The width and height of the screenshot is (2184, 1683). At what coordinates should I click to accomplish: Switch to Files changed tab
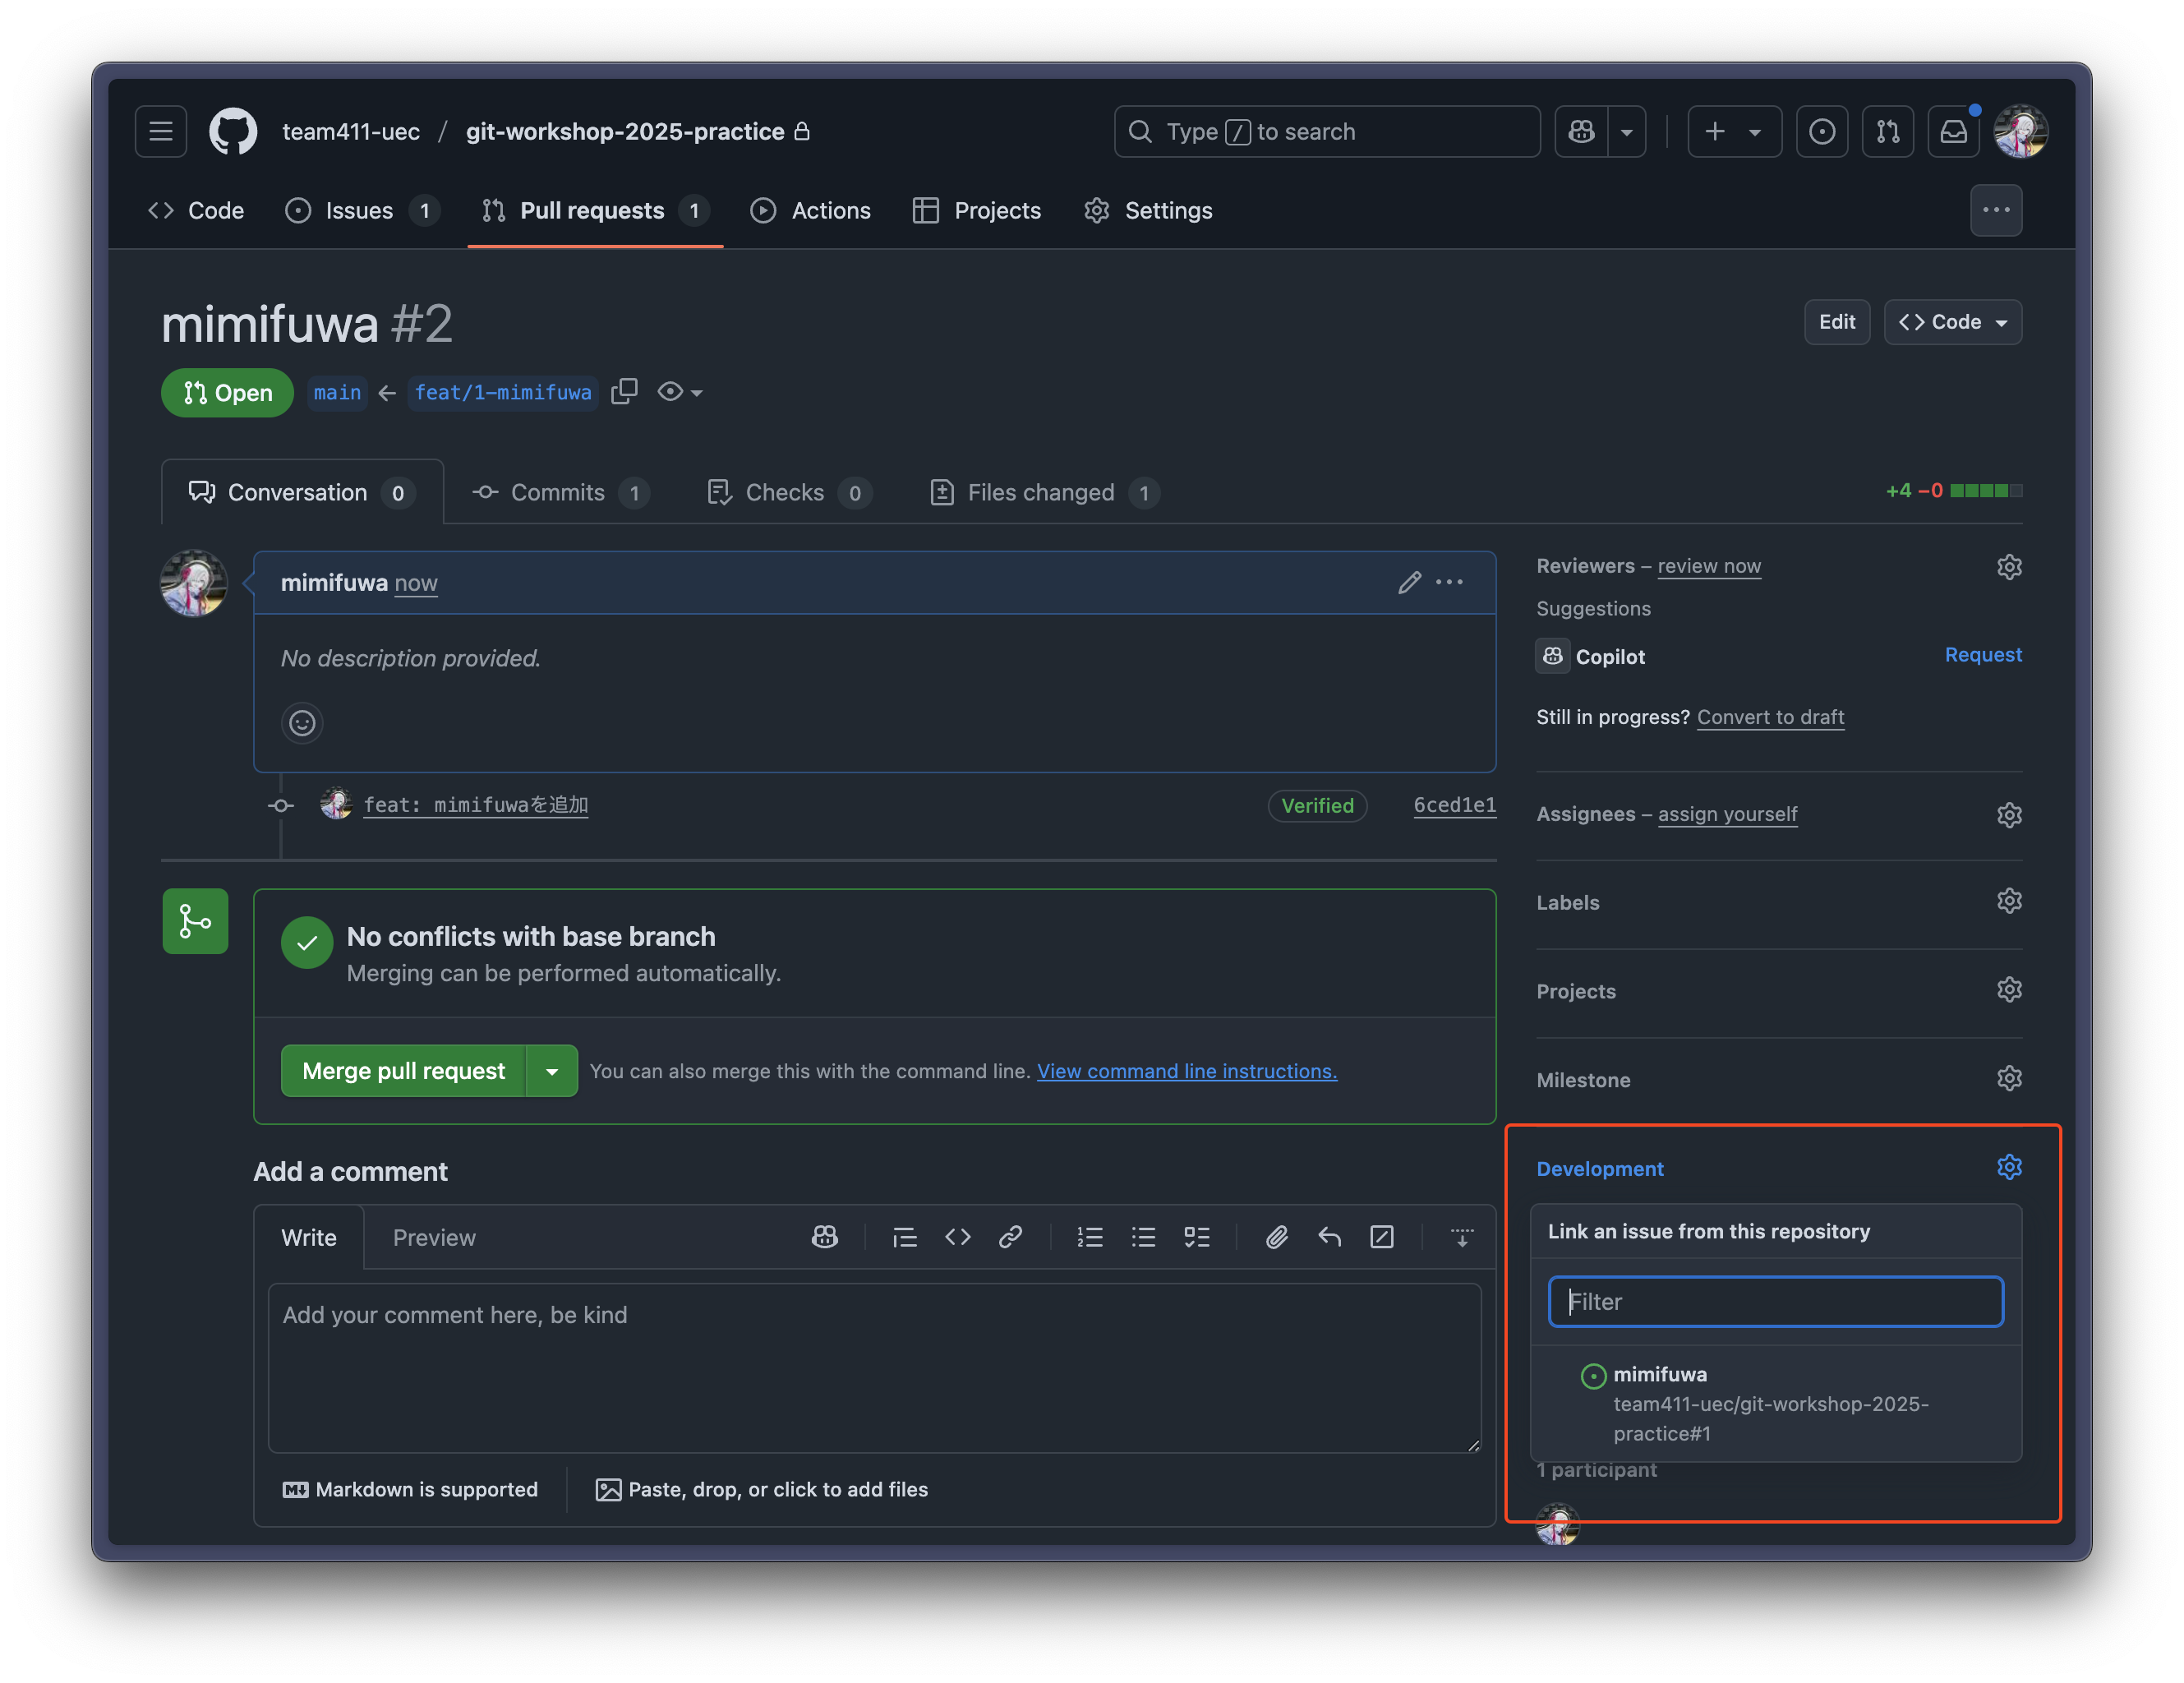(x=1044, y=492)
